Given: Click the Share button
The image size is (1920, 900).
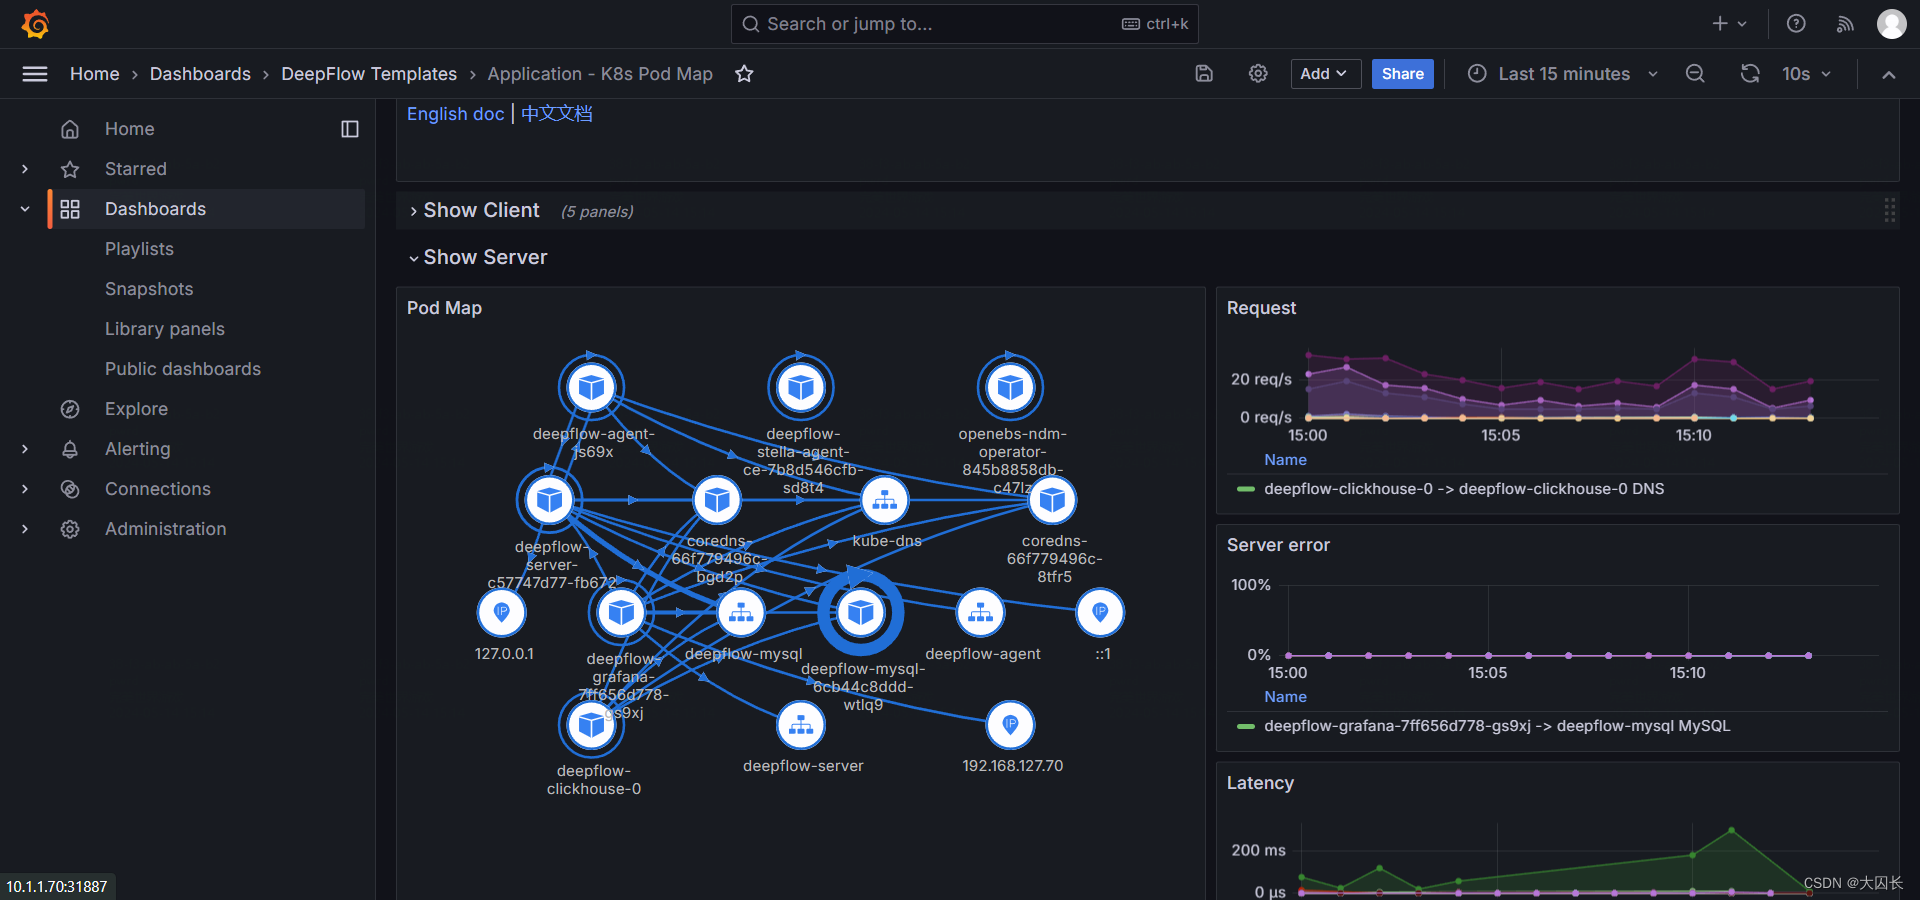Looking at the screenshot, I should tap(1402, 74).
